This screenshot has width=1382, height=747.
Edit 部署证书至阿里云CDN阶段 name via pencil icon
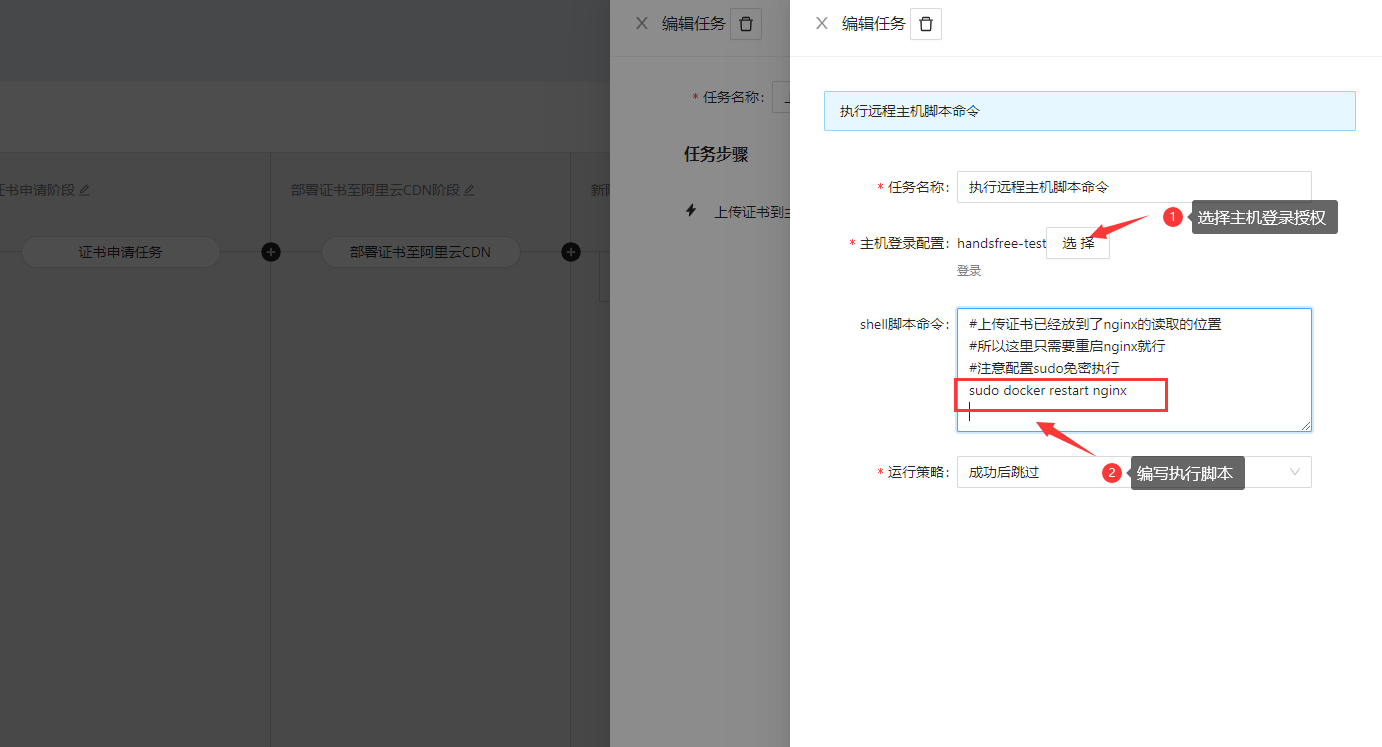click(469, 190)
